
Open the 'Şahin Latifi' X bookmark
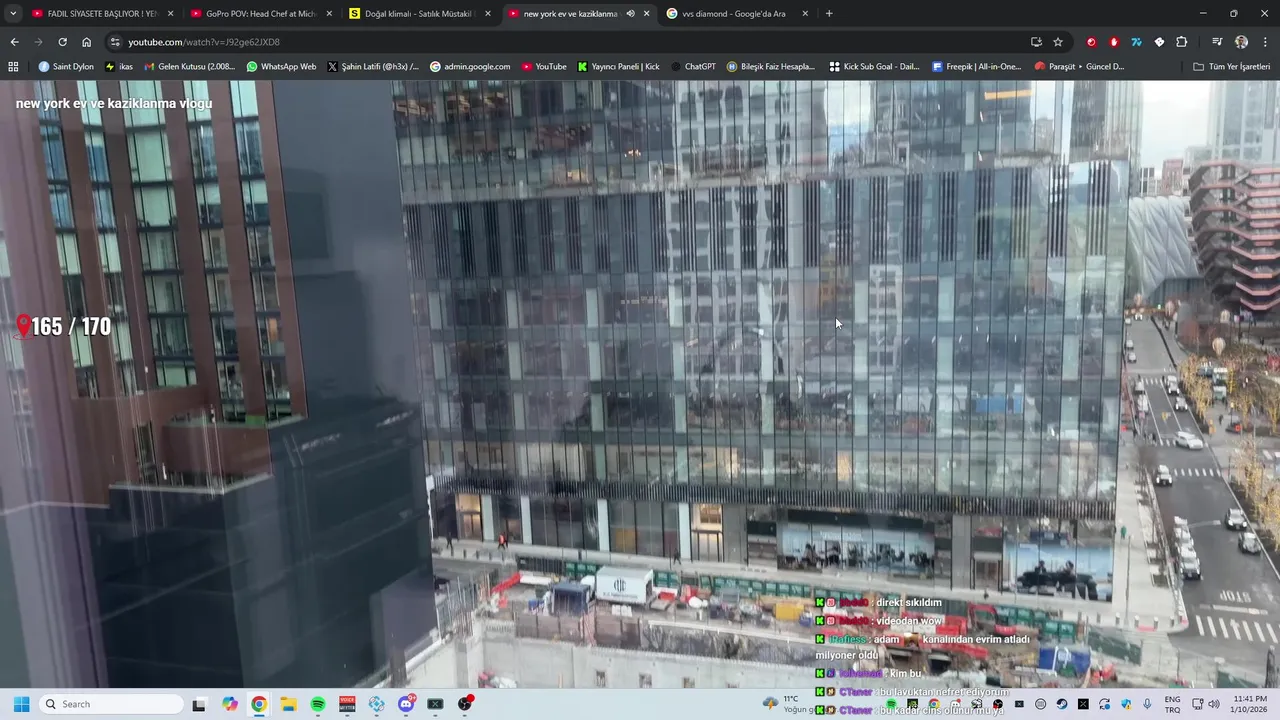coord(373,67)
